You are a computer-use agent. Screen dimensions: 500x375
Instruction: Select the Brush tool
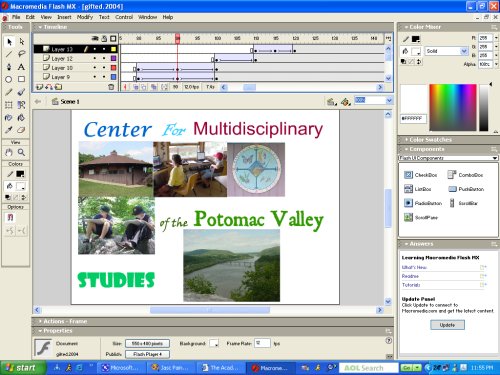point(22,92)
